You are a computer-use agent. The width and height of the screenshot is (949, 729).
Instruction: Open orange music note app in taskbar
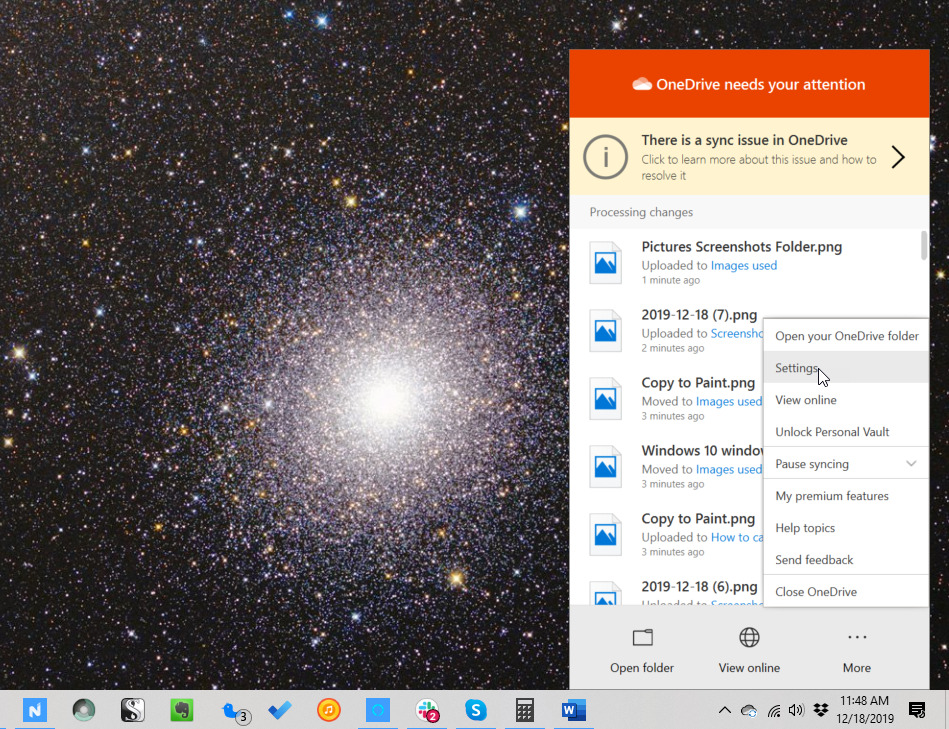pos(329,710)
